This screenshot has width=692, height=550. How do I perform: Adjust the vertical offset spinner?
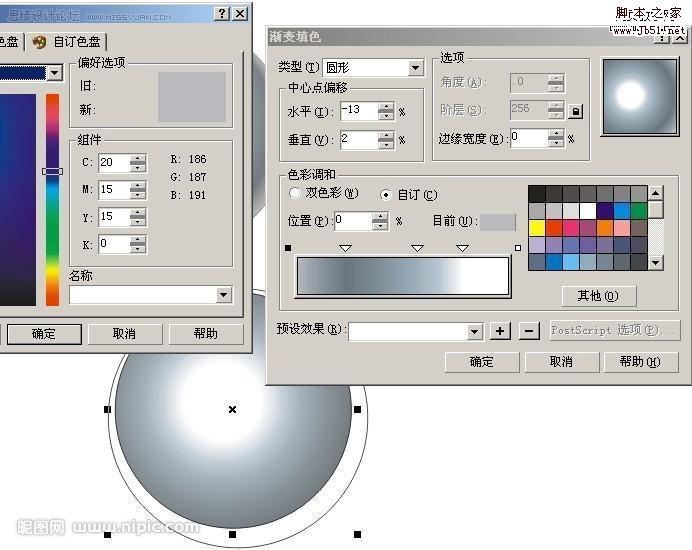386,140
